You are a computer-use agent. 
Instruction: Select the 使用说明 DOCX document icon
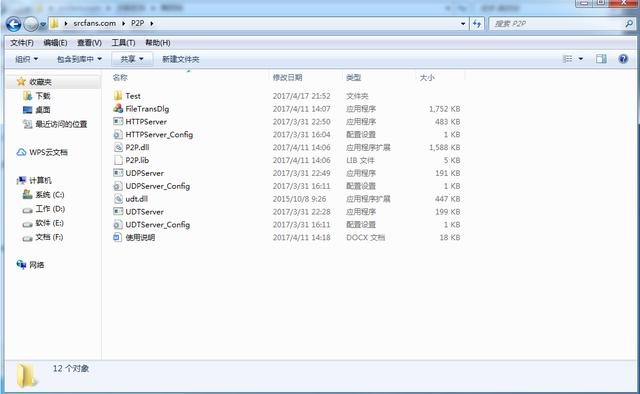tap(118, 237)
